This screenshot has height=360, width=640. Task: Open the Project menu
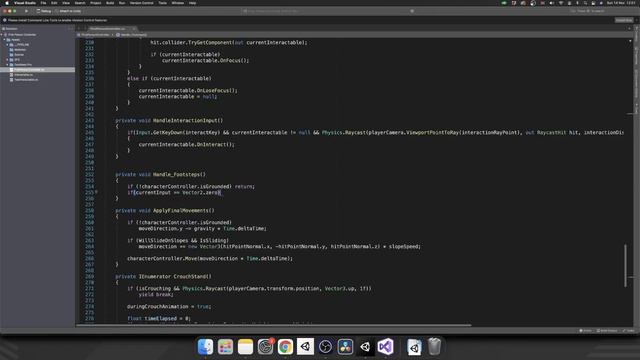96,3
